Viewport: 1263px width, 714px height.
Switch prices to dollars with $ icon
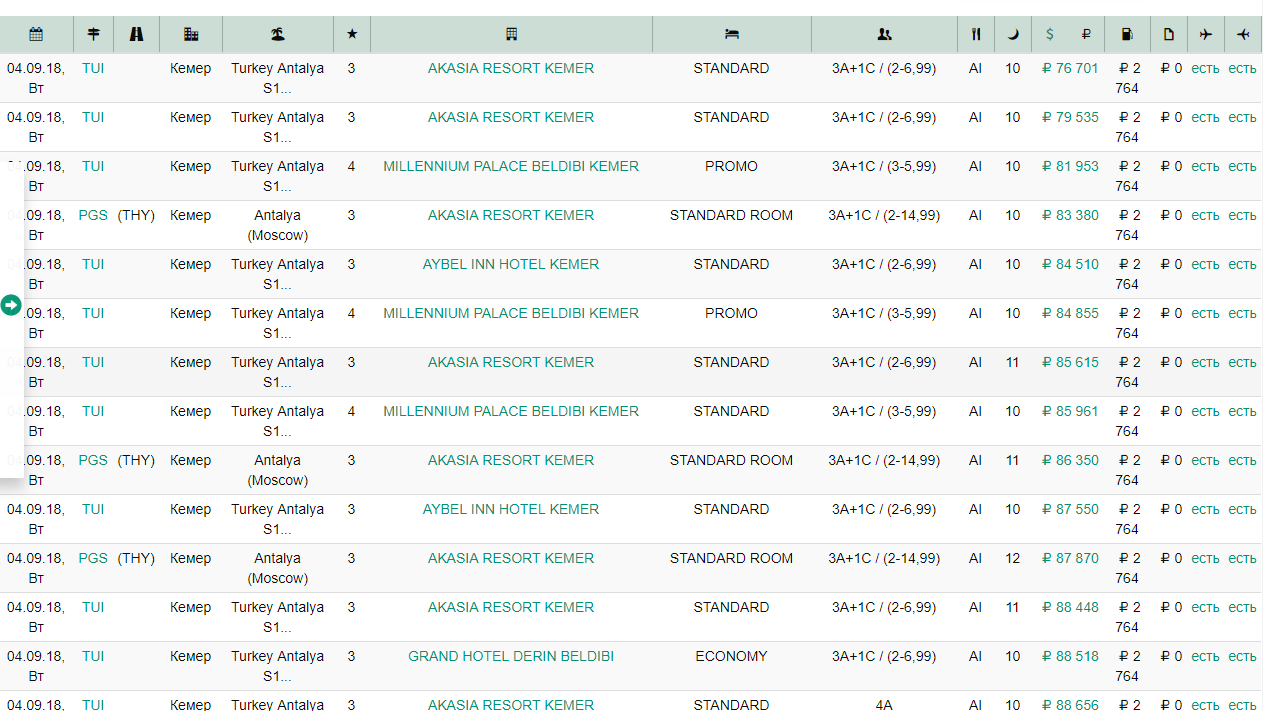(x=1049, y=34)
